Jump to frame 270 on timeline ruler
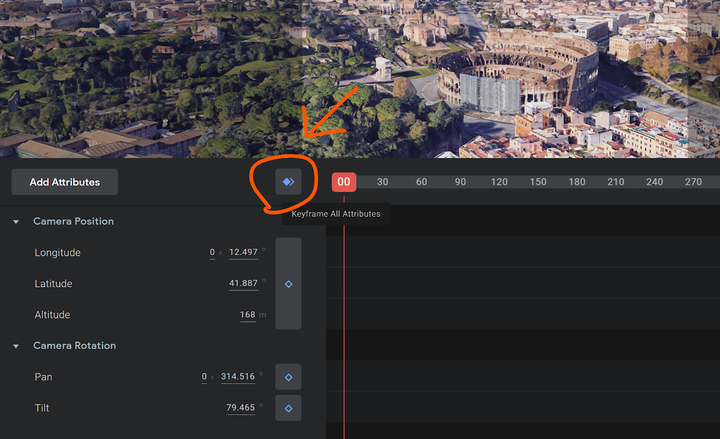 [x=693, y=182]
